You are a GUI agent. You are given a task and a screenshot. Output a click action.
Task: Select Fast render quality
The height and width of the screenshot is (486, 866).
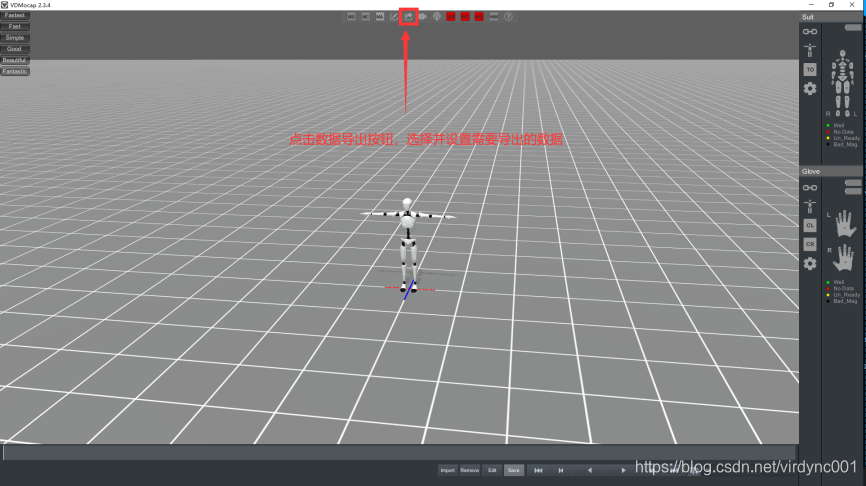coord(15,27)
